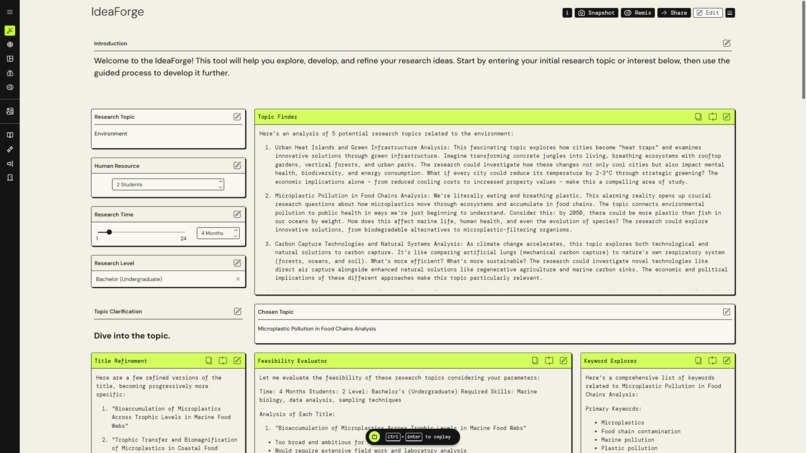Click 'Dive into the topic.' heading
The height and width of the screenshot is (453, 806).
[x=132, y=335]
